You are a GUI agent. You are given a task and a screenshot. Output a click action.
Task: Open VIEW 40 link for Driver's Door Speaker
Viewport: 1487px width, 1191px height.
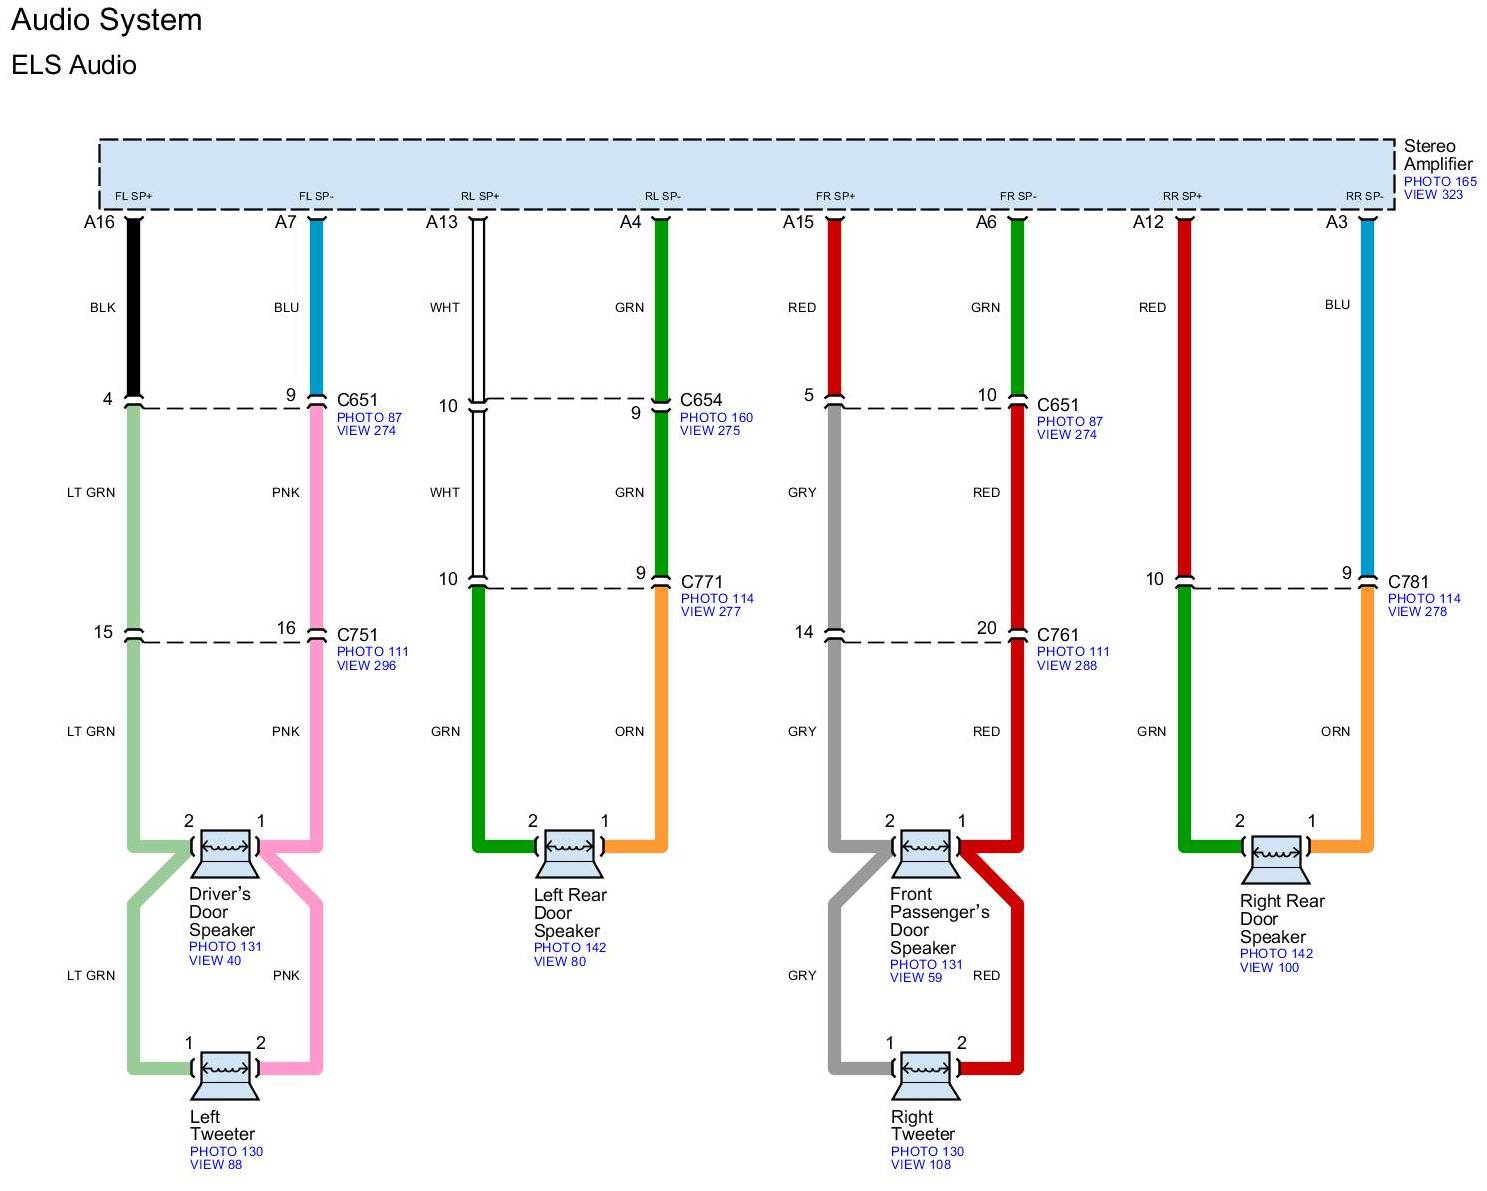[x=215, y=961]
